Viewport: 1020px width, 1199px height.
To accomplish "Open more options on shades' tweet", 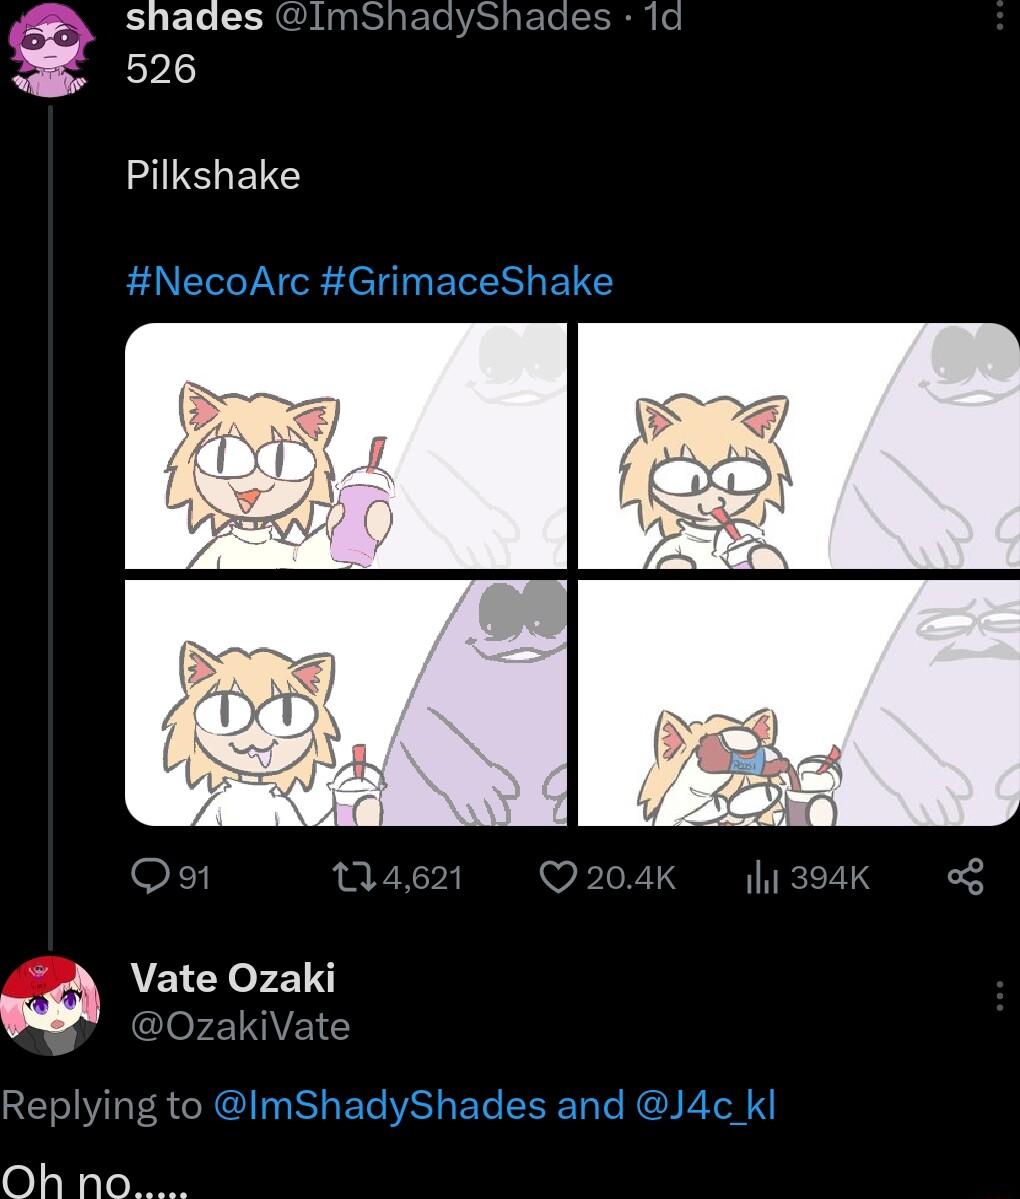I will click(x=998, y=16).
